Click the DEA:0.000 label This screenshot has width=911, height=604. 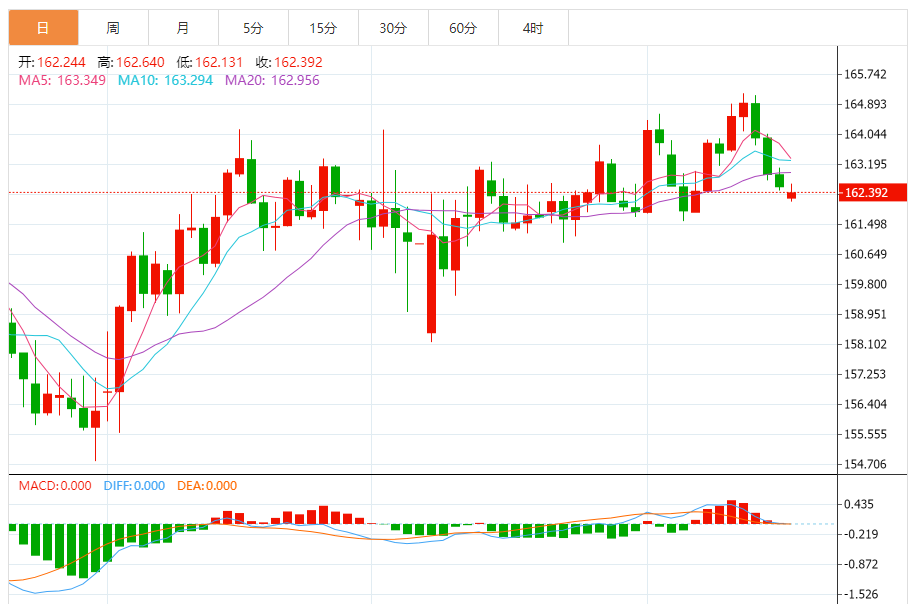coord(207,486)
